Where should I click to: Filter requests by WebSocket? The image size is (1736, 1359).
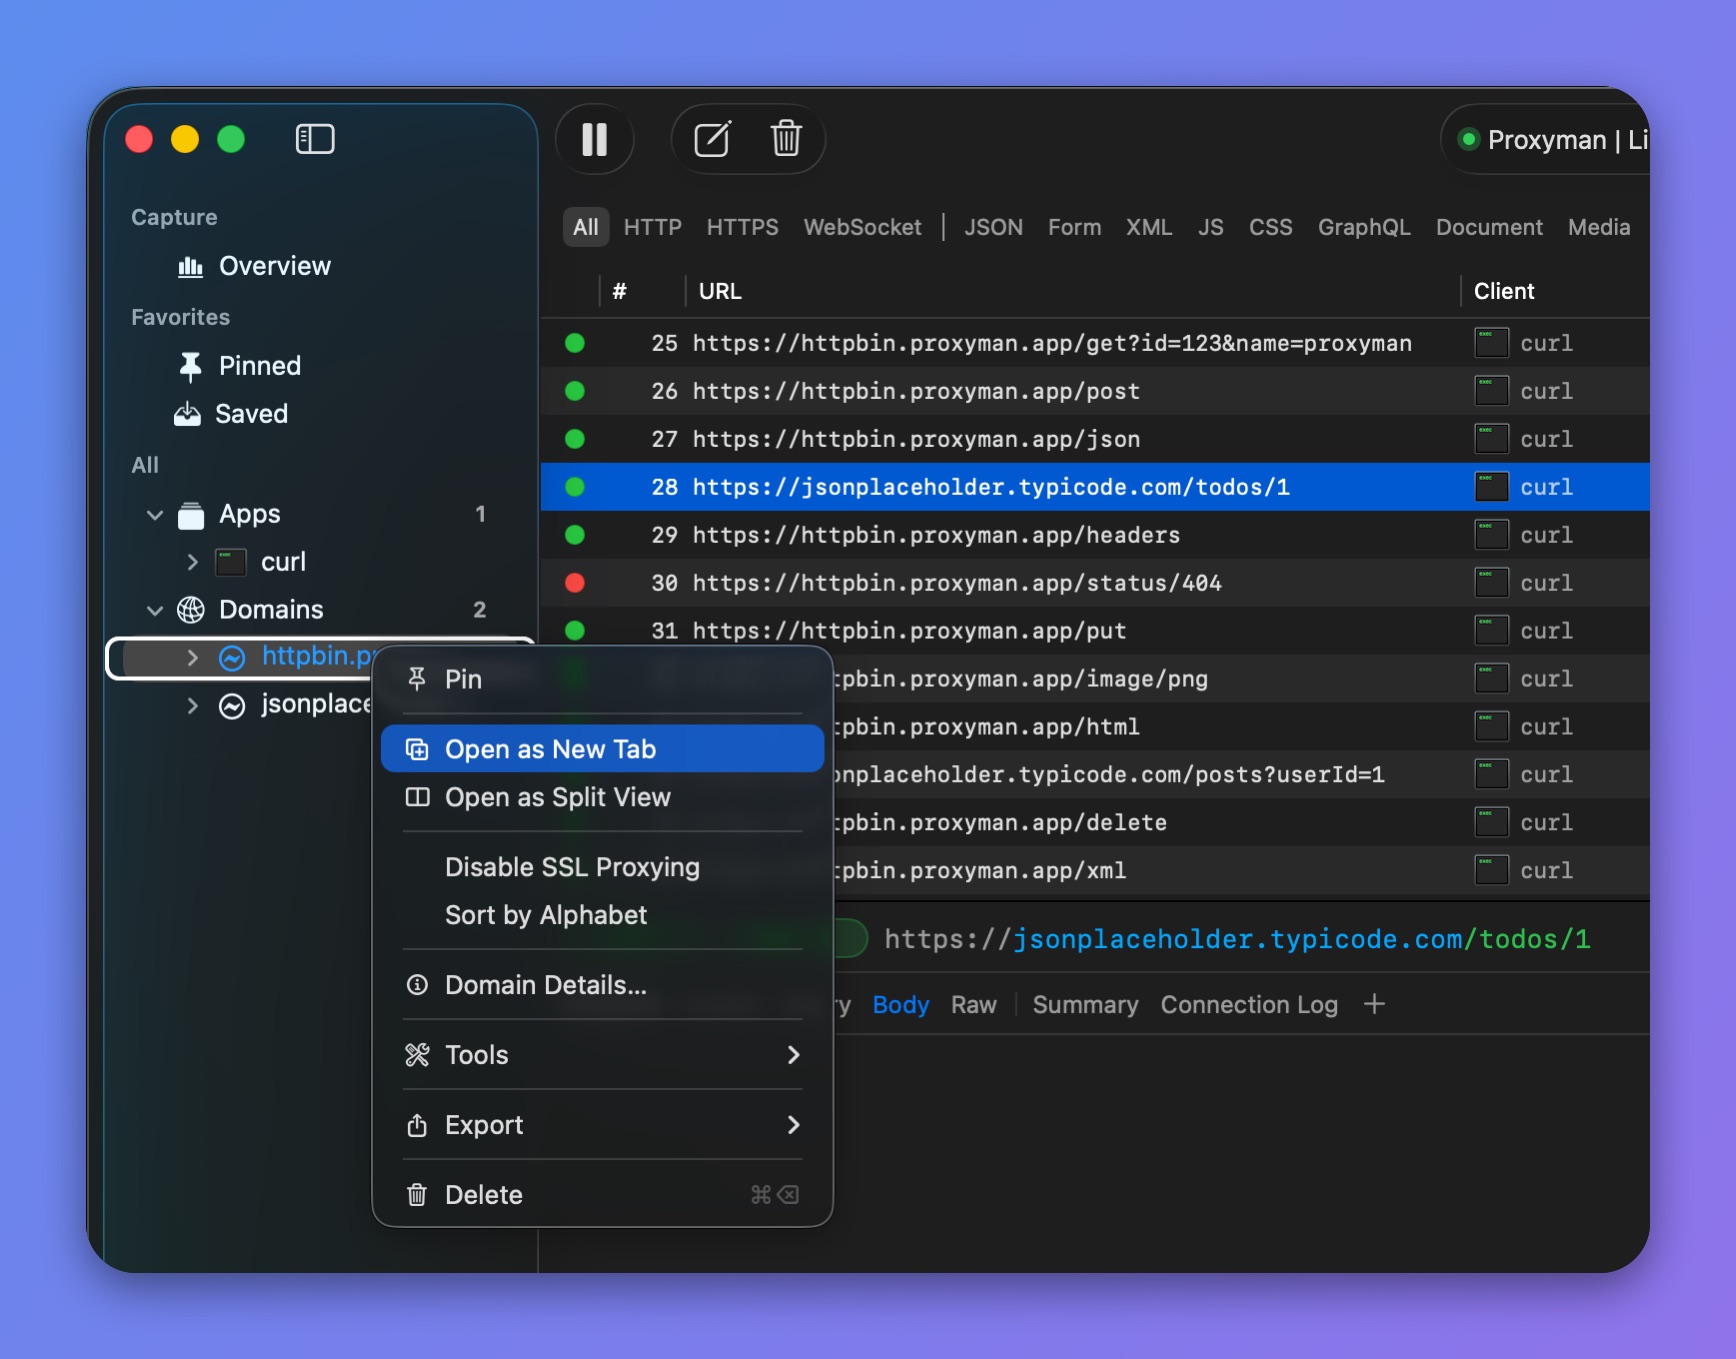click(862, 227)
